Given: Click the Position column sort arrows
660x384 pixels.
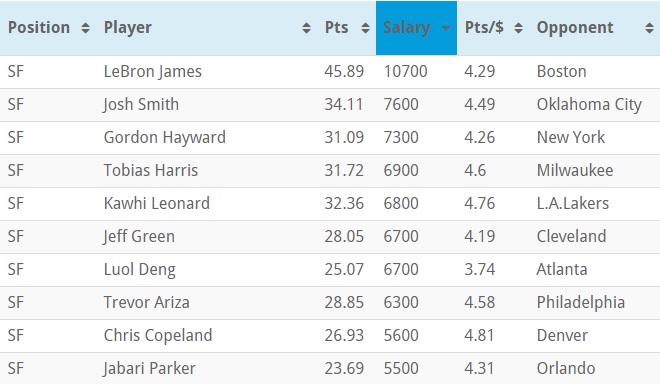Looking at the screenshot, I should 85,28.
